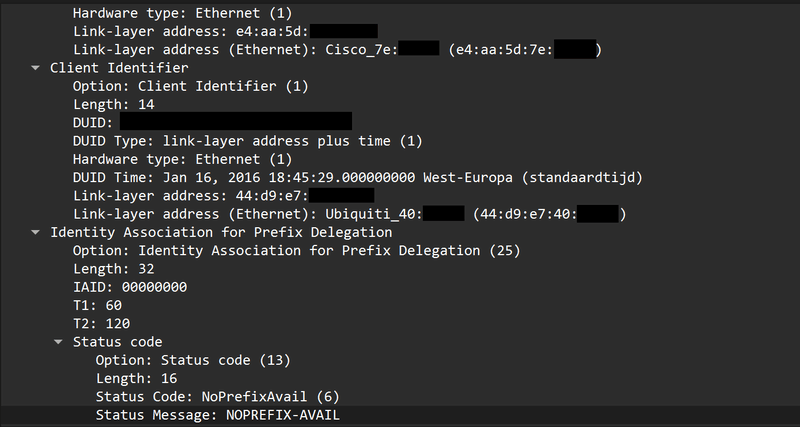This screenshot has height=427, width=800.
Task: Select the Status Message NOPREFIX-AVAIL row
Action: tap(218, 415)
